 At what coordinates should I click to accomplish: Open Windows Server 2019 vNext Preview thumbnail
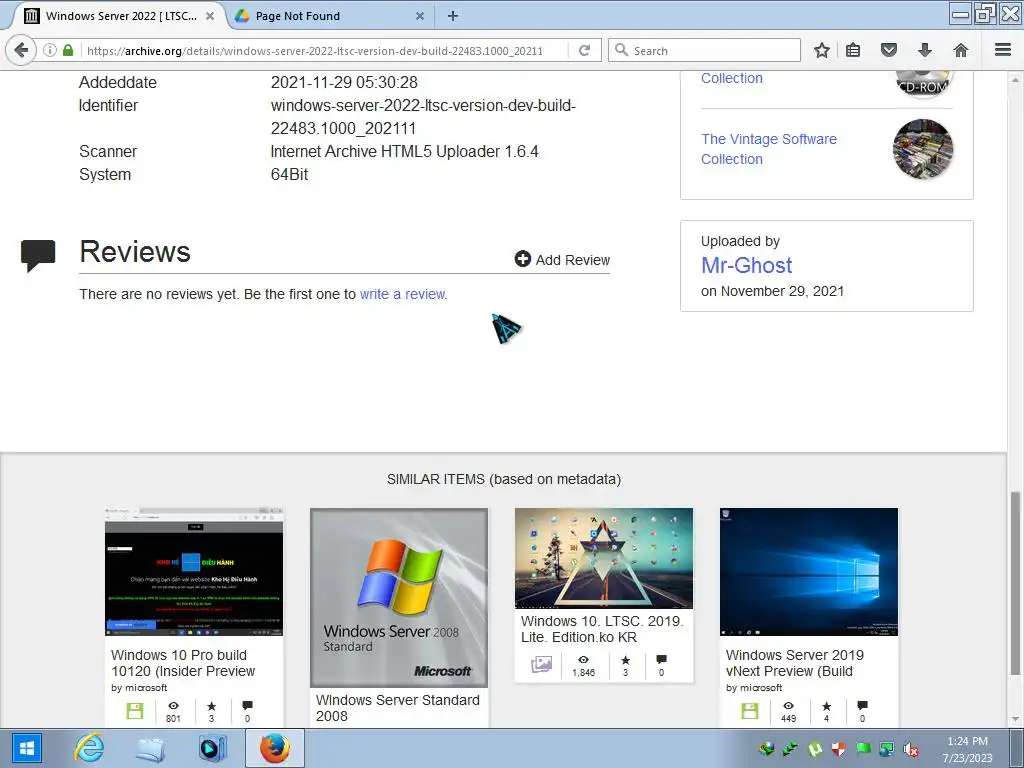pyautogui.click(x=809, y=572)
